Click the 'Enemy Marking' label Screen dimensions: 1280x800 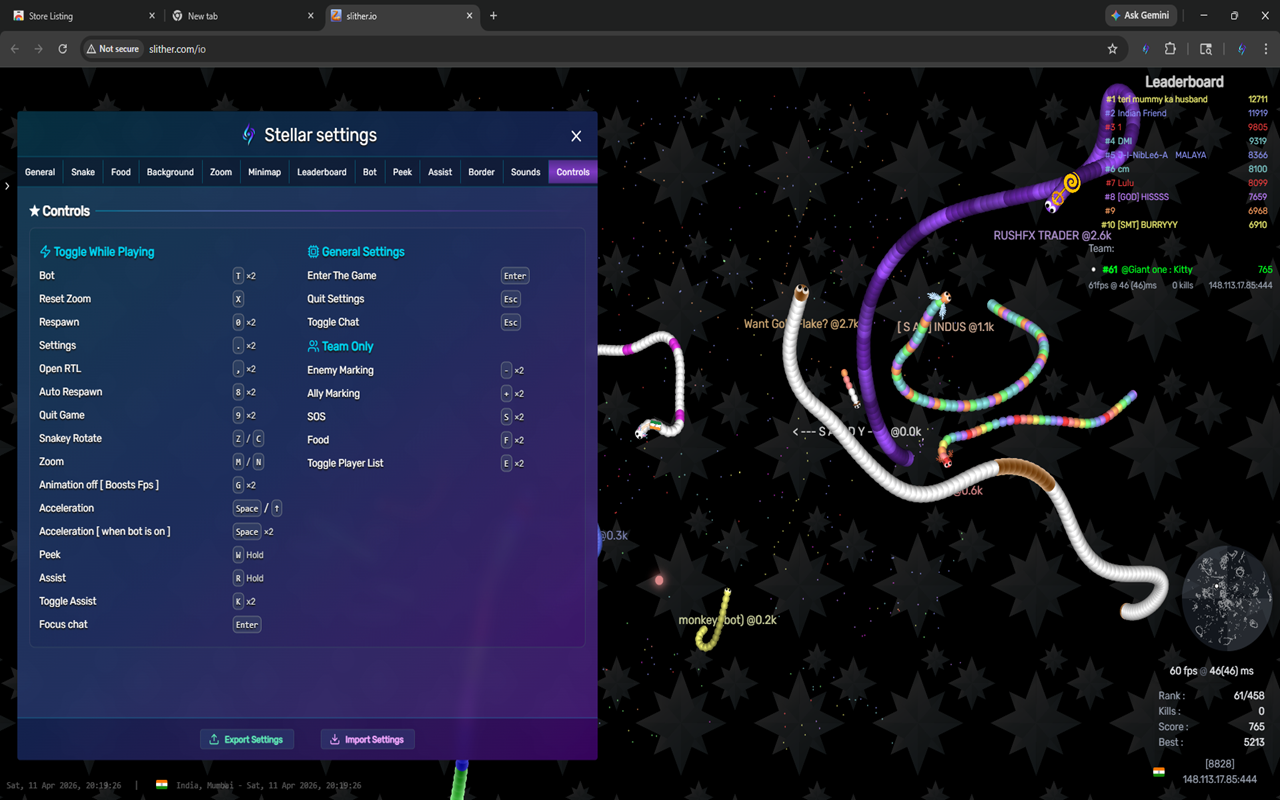pos(340,370)
